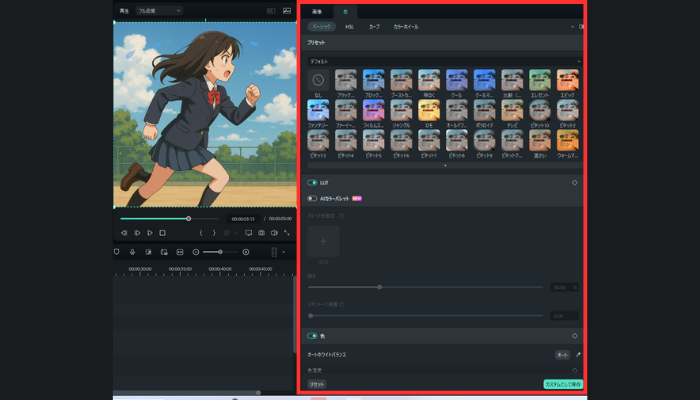
Task: Switch to the 画像 tab
Action: pyautogui.click(x=317, y=12)
